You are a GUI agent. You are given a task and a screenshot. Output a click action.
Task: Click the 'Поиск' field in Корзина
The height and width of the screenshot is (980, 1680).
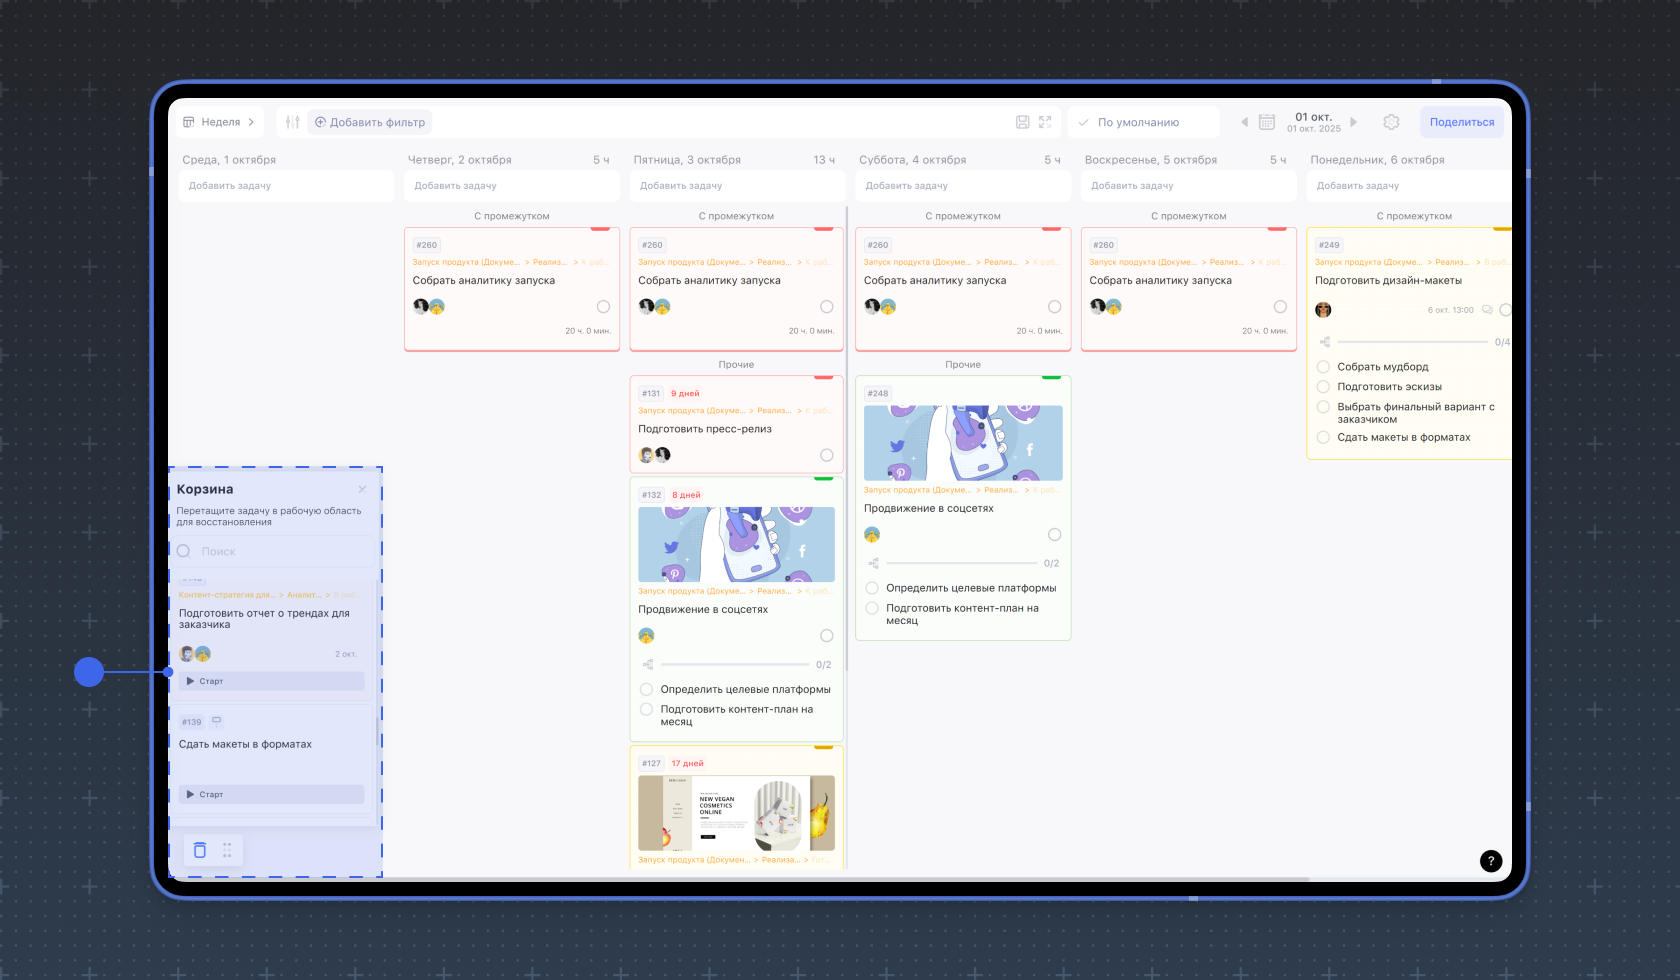point(275,551)
